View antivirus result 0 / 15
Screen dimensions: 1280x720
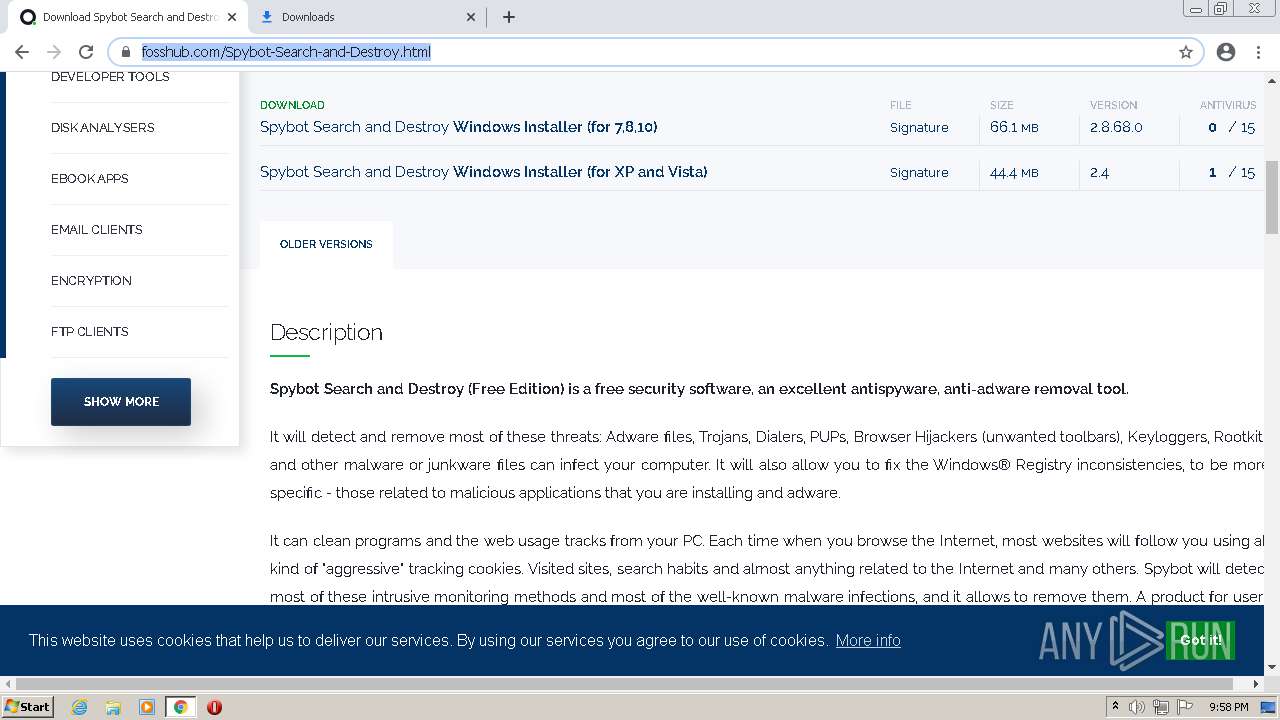click(x=1231, y=127)
